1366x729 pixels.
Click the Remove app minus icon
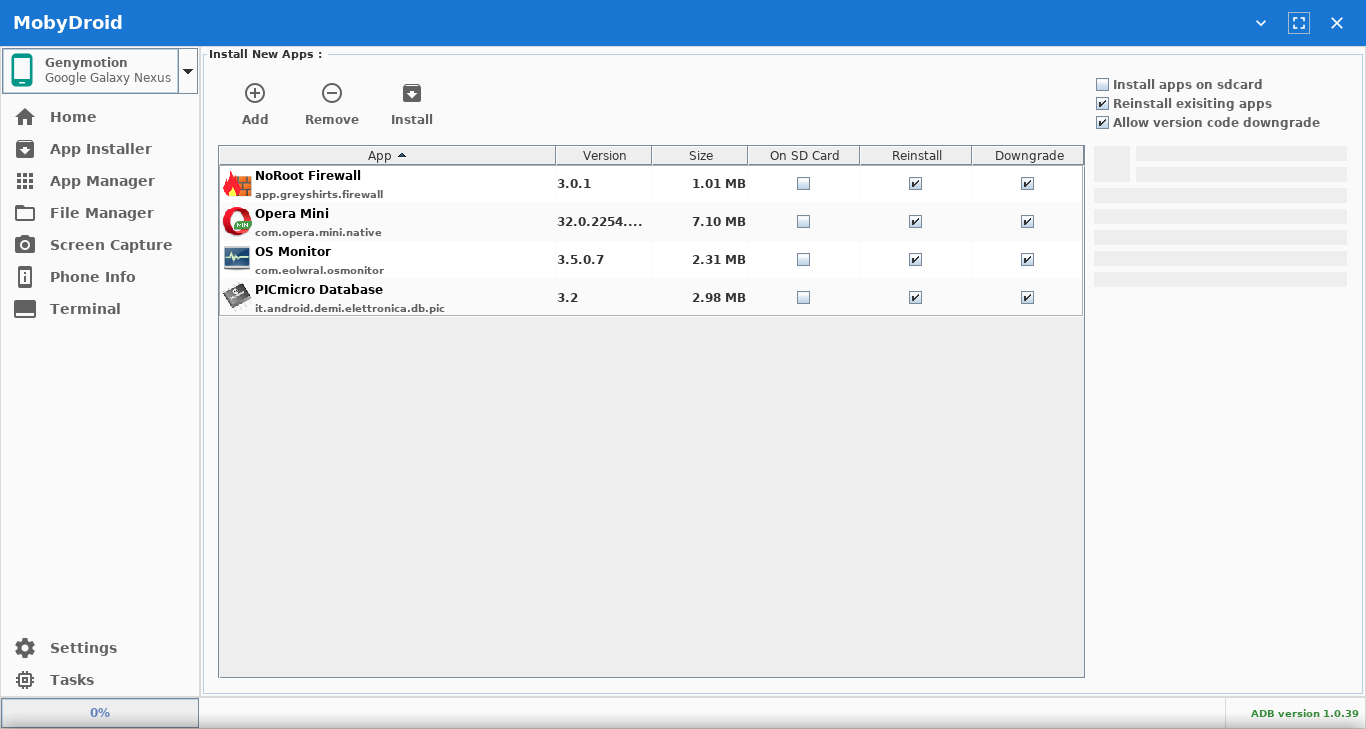pyautogui.click(x=332, y=93)
